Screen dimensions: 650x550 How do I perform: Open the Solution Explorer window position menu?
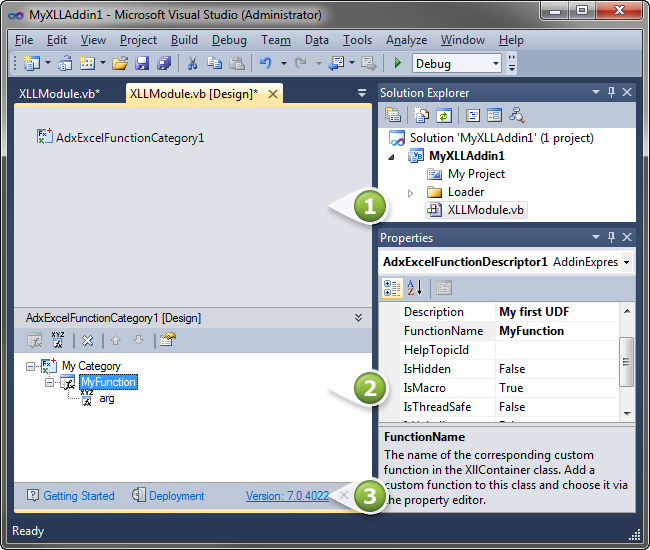point(596,92)
